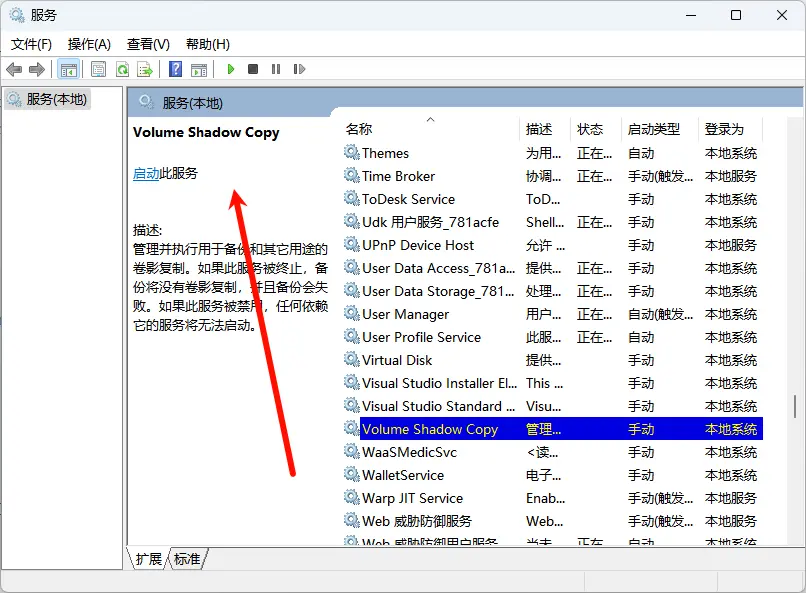This screenshot has height=593, width=806.
Task: Click gear icon beside User Manager
Action: coord(352,313)
